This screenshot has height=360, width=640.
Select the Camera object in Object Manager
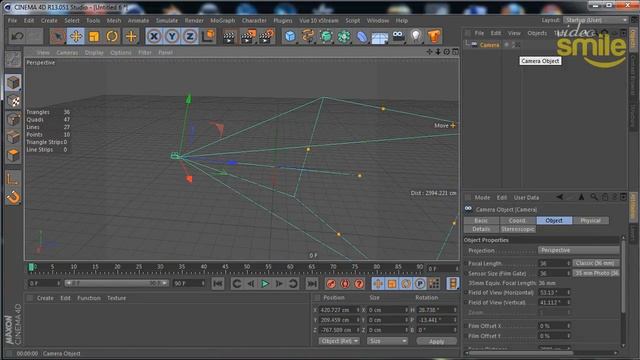pyautogui.click(x=489, y=45)
